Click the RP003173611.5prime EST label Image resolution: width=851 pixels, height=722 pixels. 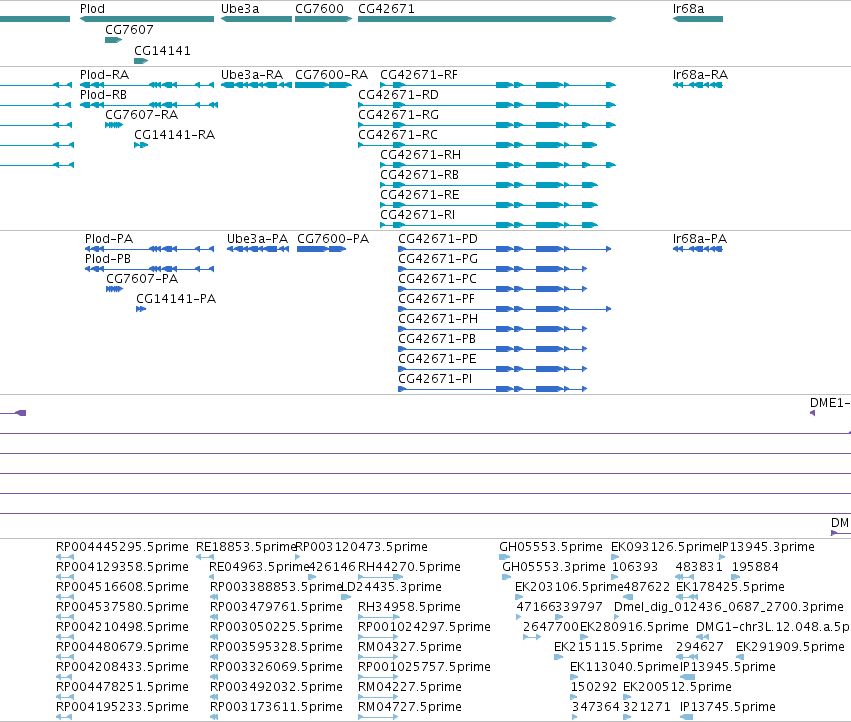pyautogui.click(x=276, y=707)
